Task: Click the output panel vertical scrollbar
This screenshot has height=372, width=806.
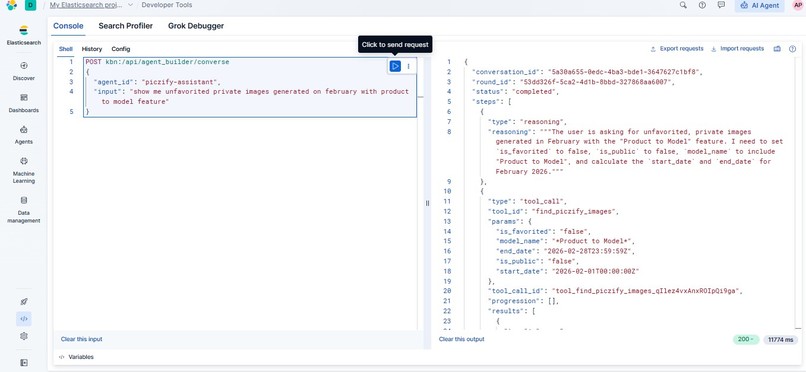Action: (798, 193)
